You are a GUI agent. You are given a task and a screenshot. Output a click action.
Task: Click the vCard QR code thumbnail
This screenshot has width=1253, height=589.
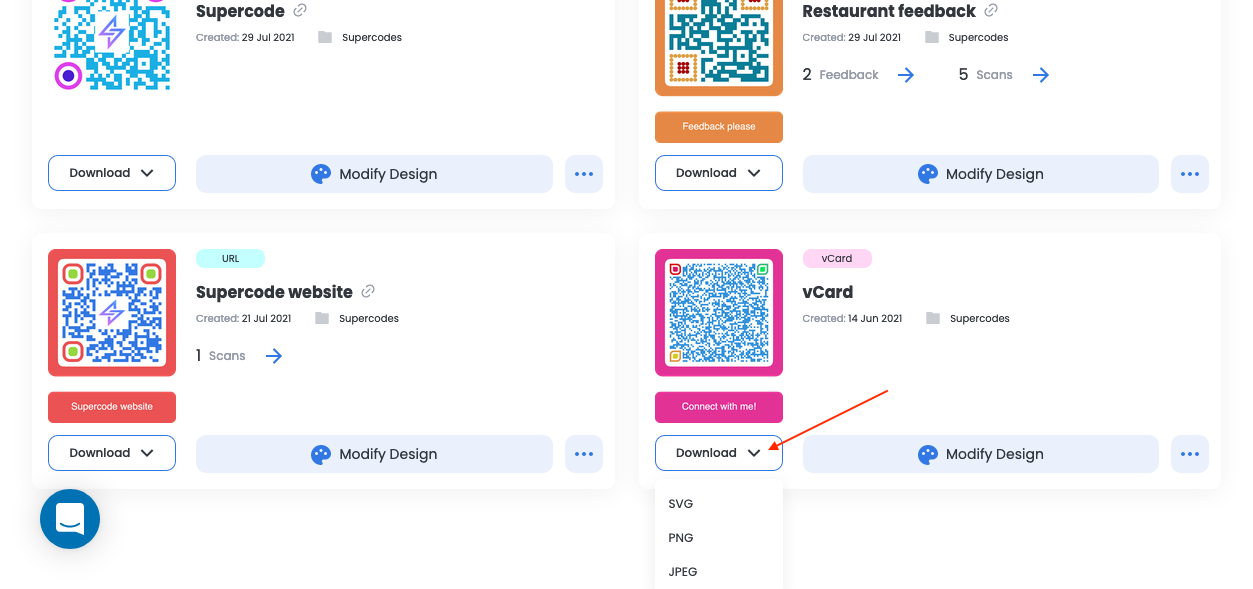coord(718,312)
